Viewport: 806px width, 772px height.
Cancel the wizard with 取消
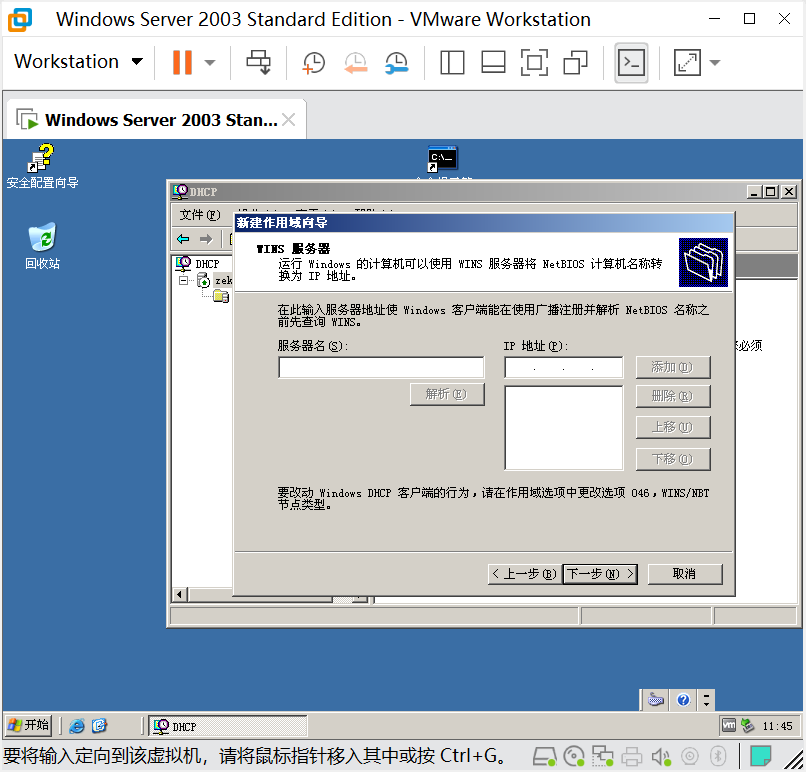(x=685, y=574)
